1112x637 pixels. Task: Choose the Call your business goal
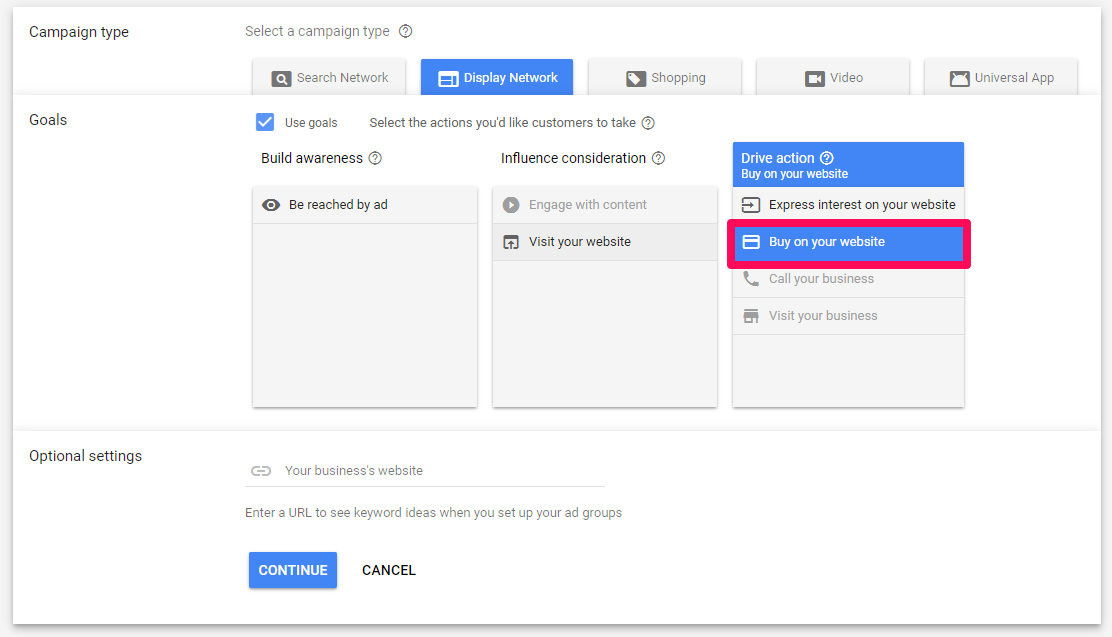(848, 279)
